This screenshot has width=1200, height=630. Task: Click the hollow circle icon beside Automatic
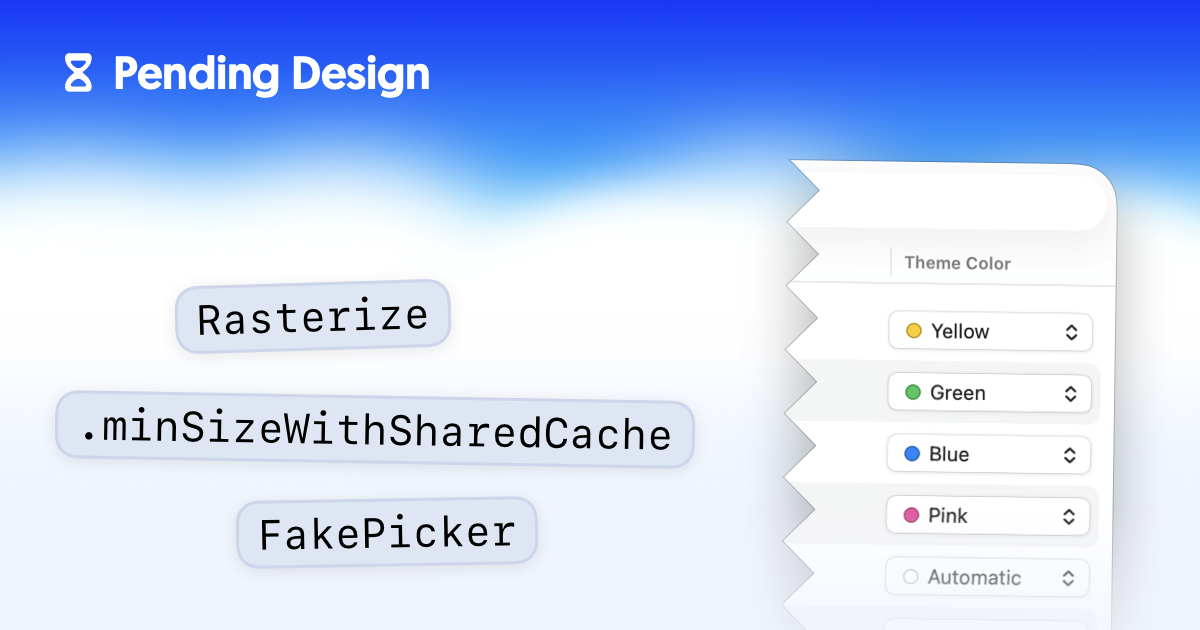click(911, 577)
